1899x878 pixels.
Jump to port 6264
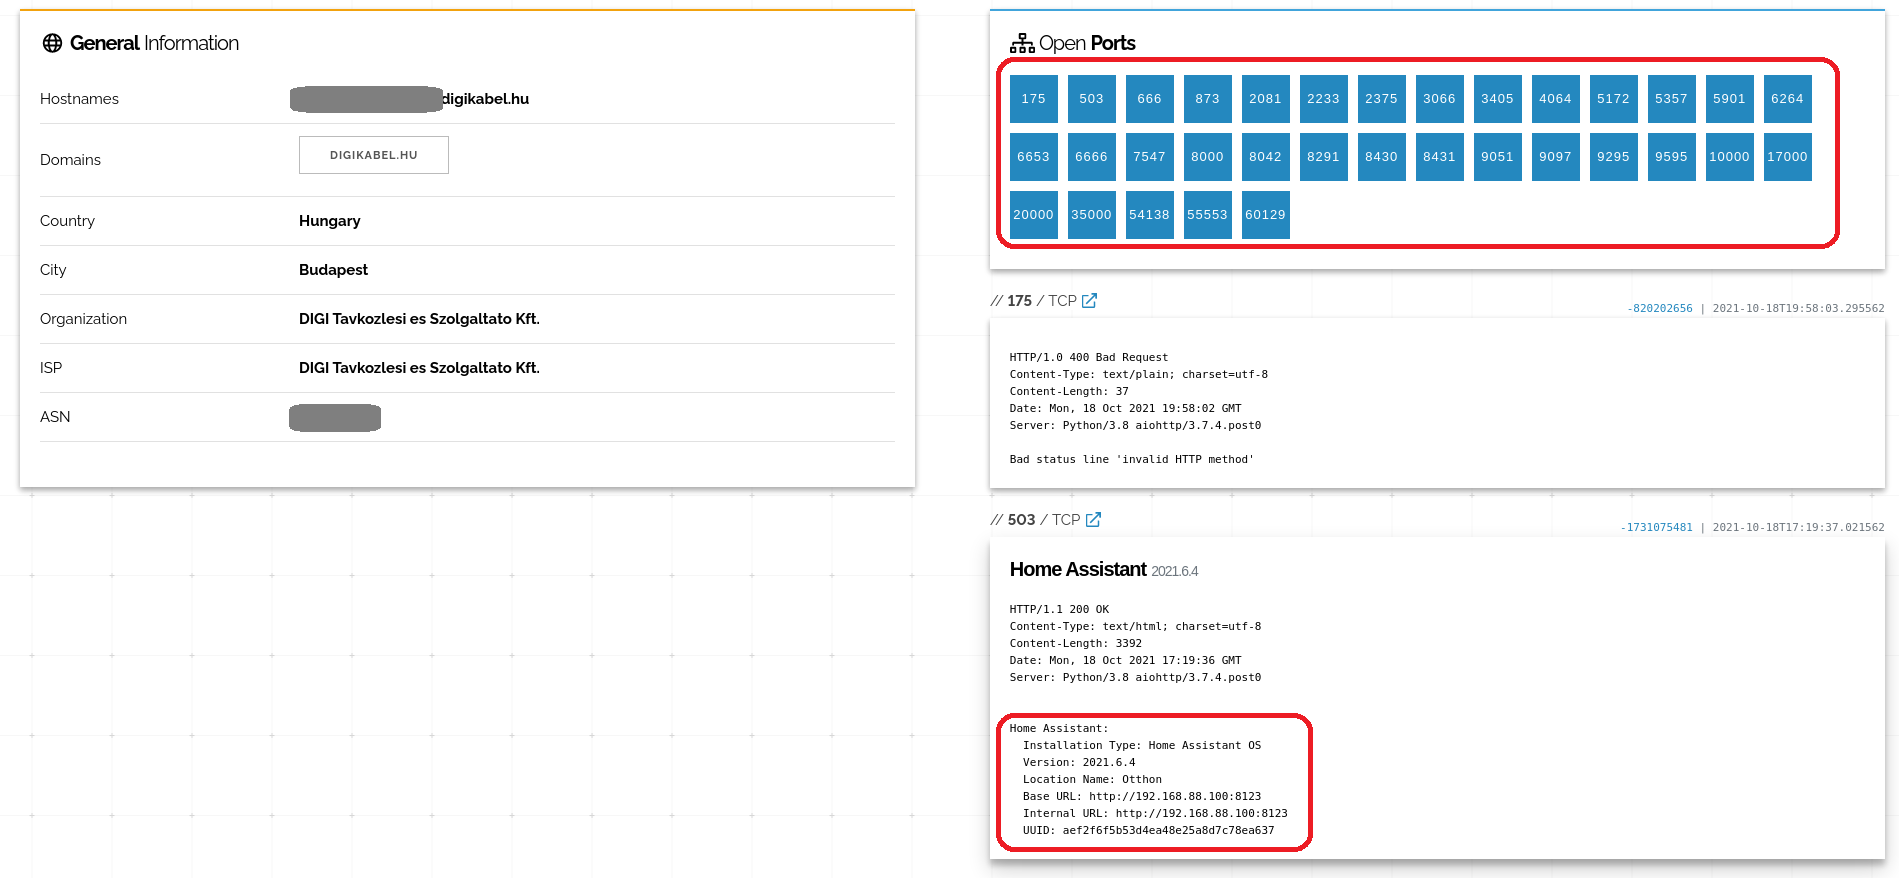pyautogui.click(x=1788, y=99)
